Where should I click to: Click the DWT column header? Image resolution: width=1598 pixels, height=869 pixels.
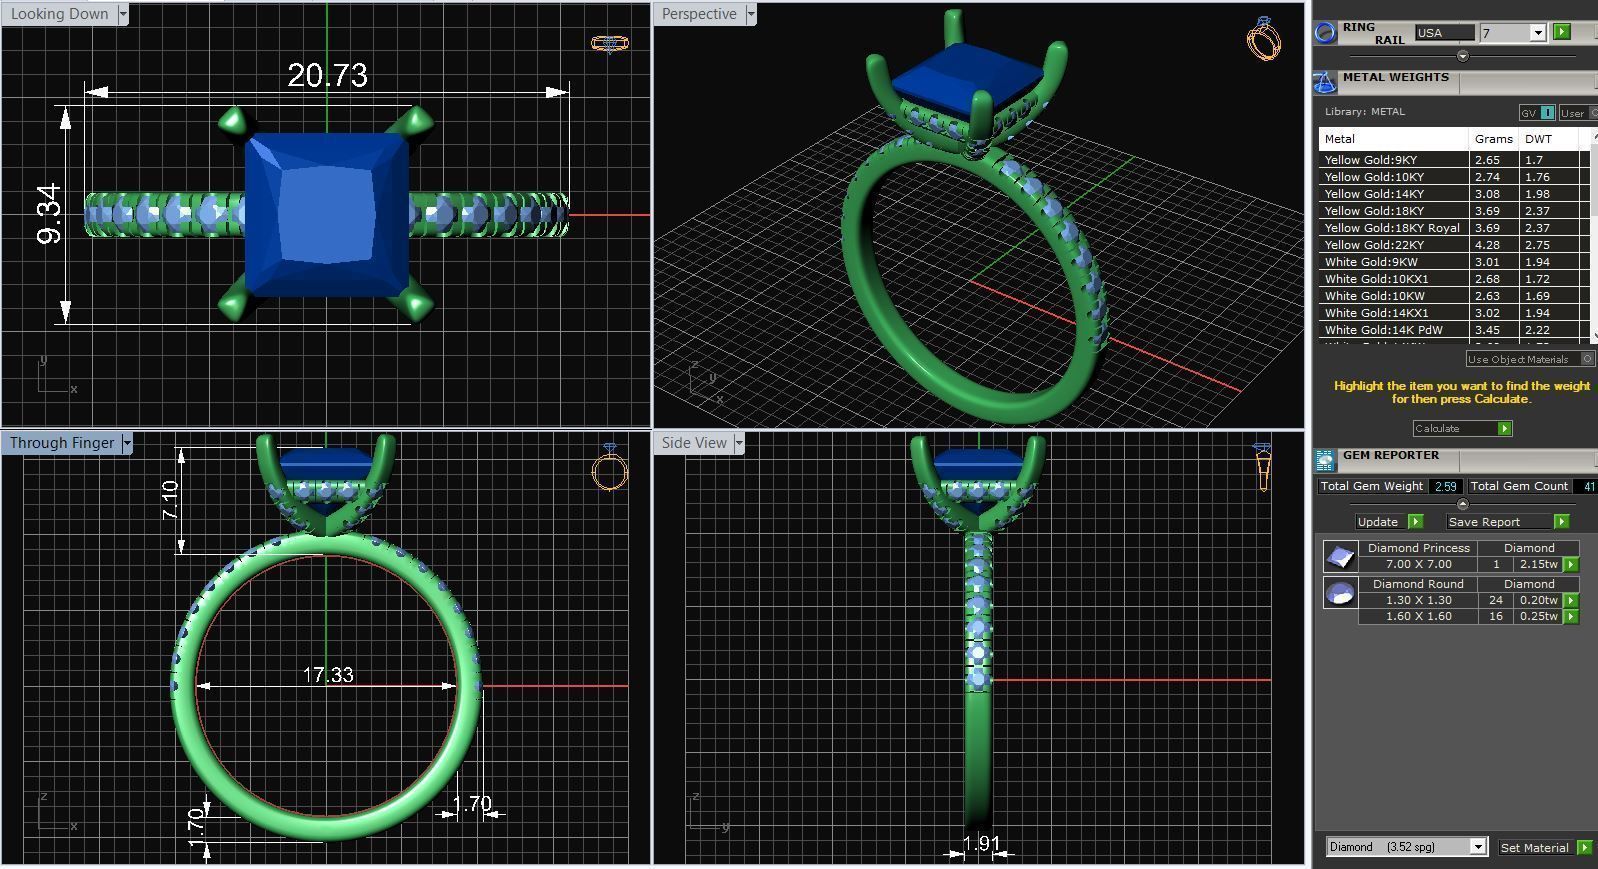[x=1548, y=139]
